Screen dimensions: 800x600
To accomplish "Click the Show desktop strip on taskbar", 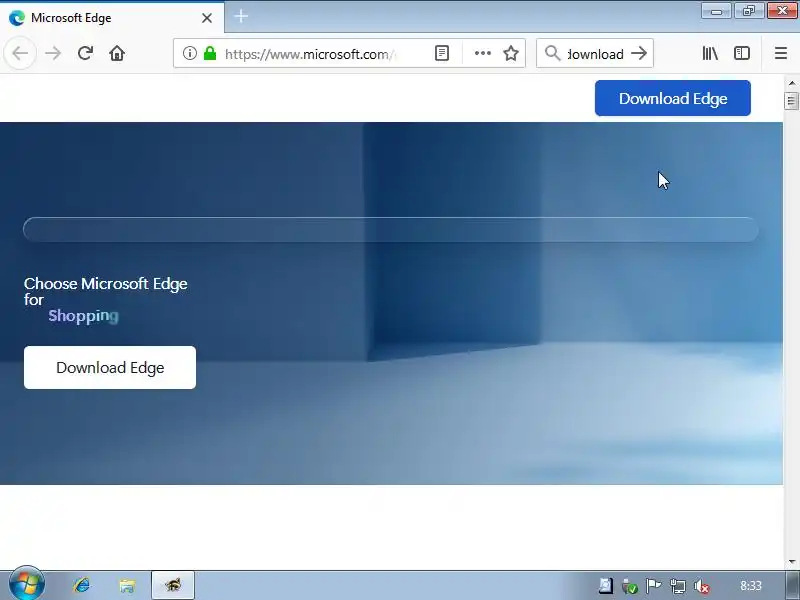I will click(x=793, y=586).
